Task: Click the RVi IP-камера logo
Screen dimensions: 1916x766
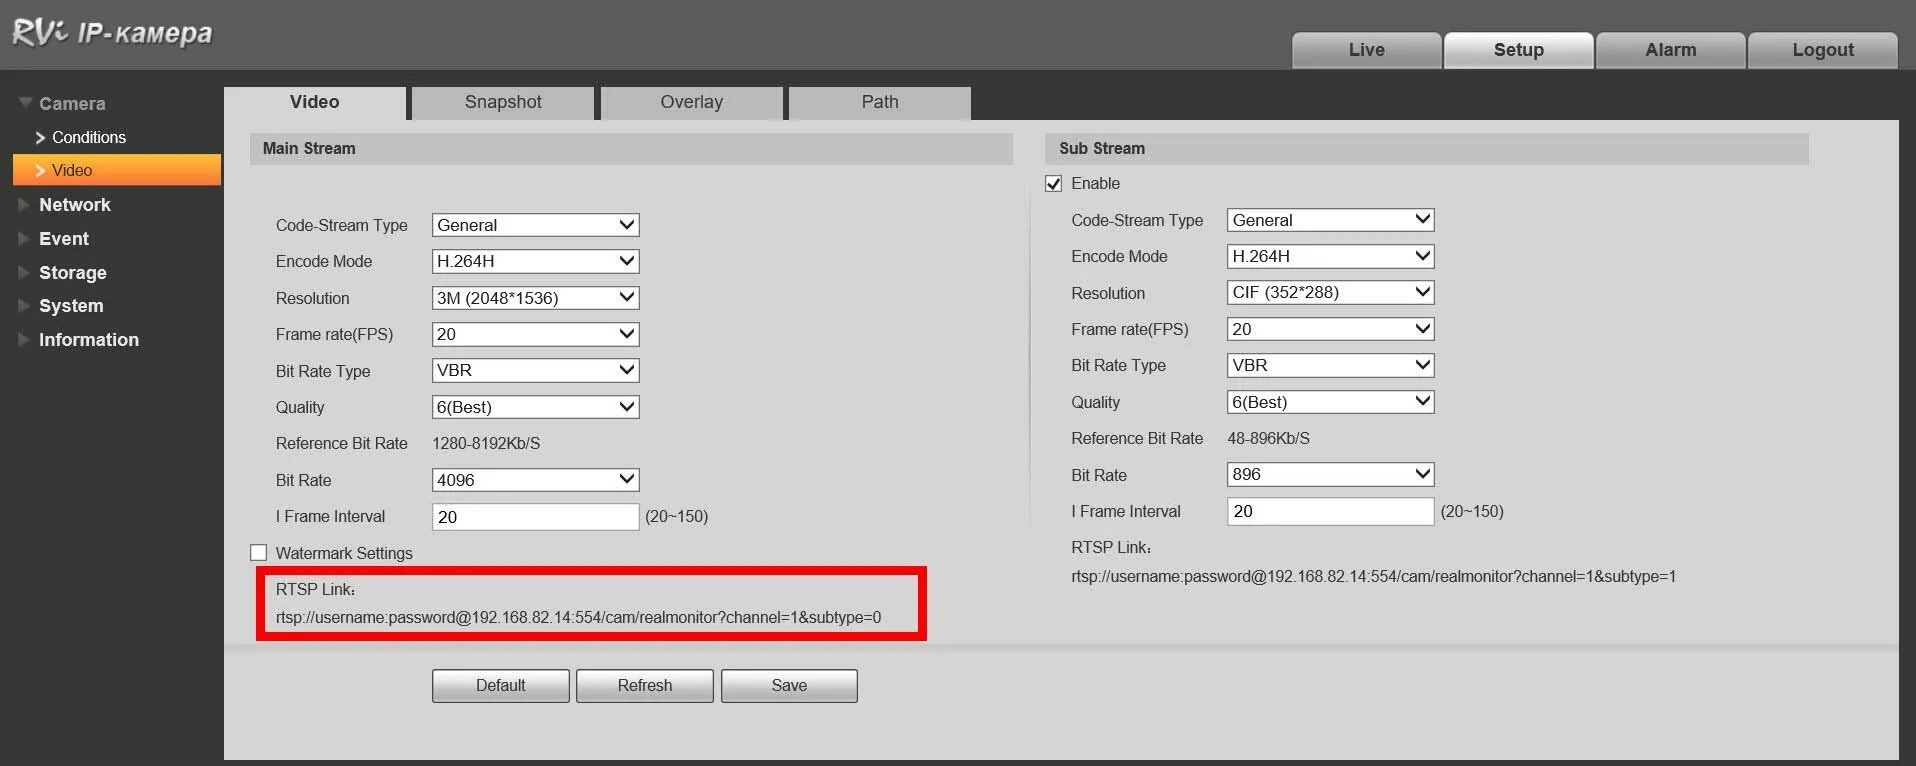Action: (112, 33)
